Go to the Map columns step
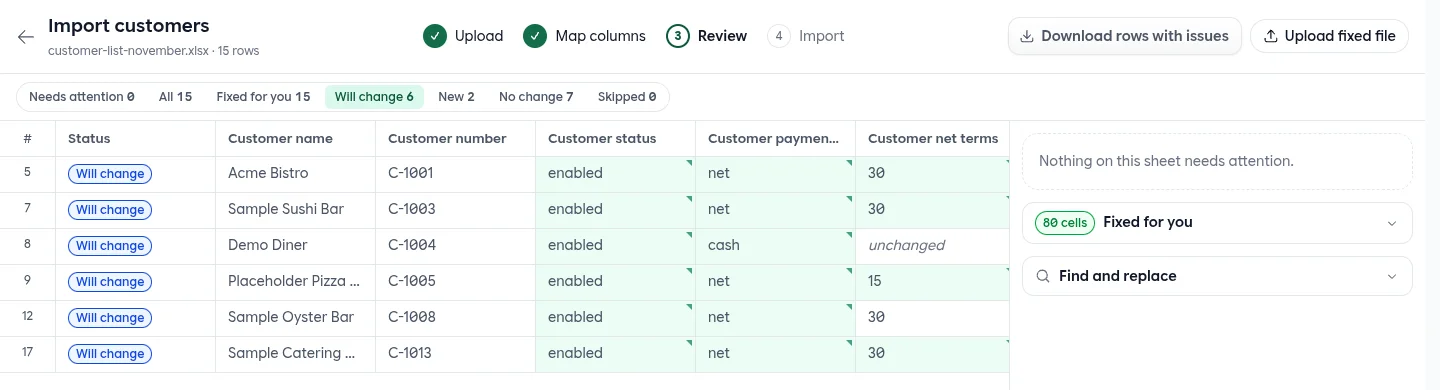 click(x=585, y=36)
